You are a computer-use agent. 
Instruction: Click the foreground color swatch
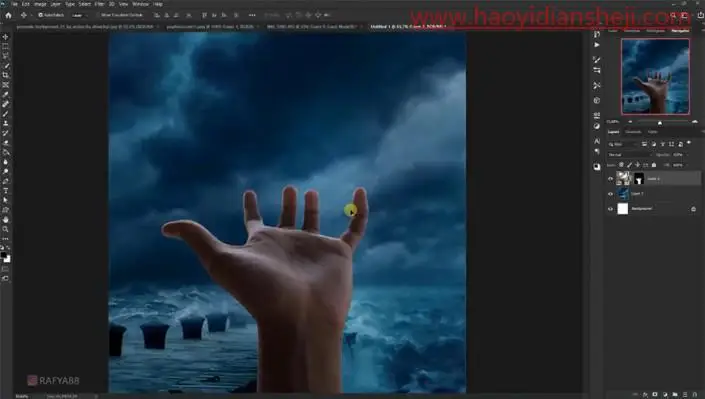pyautogui.click(x=4, y=255)
